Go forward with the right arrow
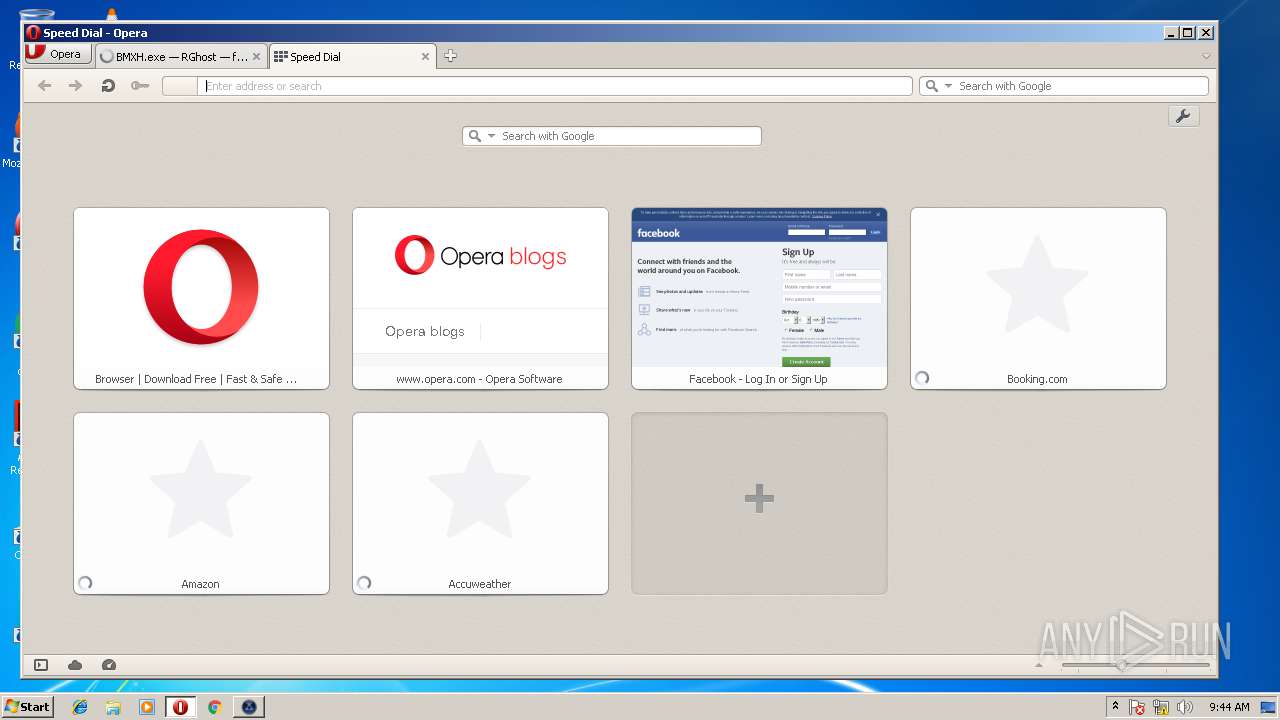 tap(75, 86)
